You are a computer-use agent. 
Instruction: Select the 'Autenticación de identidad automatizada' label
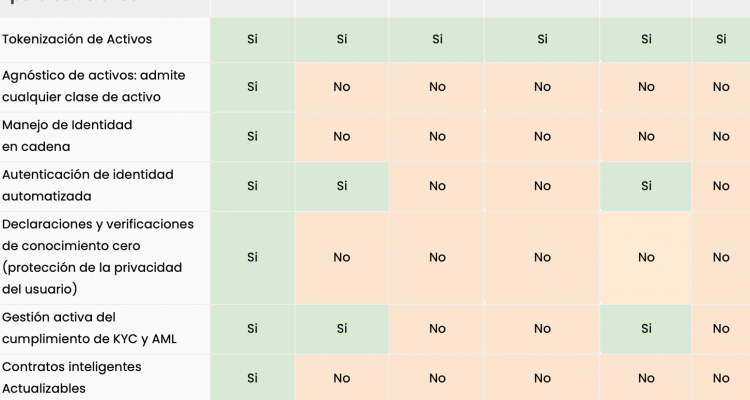pyautogui.click(x=88, y=185)
